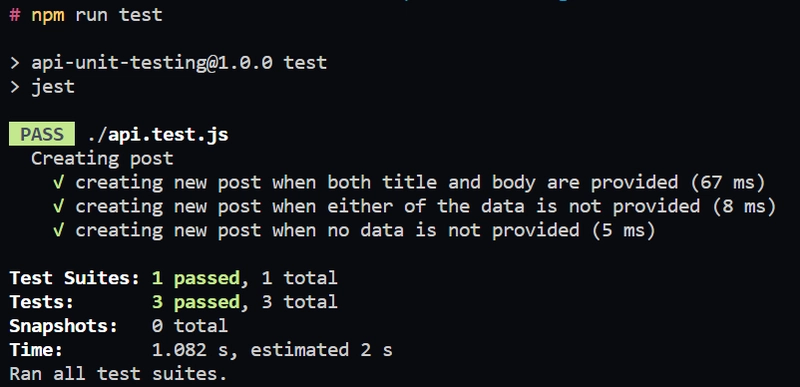The width and height of the screenshot is (800, 387).
Task: Click the 'Creating post' suite heading
Action: (x=102, y=159)
